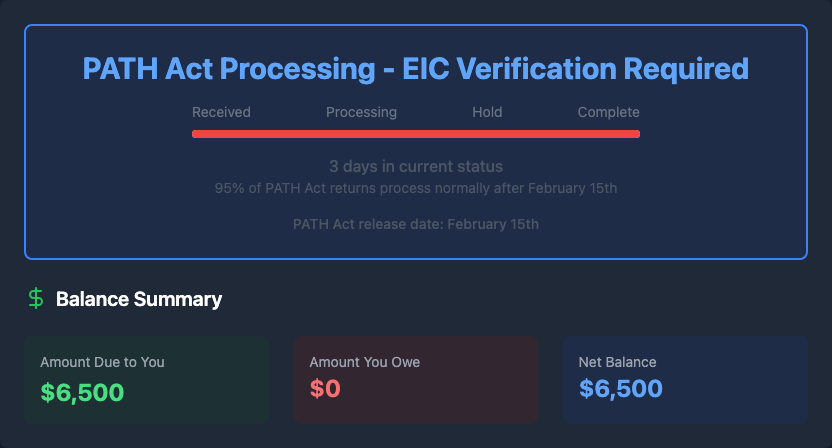
Task: Open the Net Balance card
Action: (x=685, y=379)
